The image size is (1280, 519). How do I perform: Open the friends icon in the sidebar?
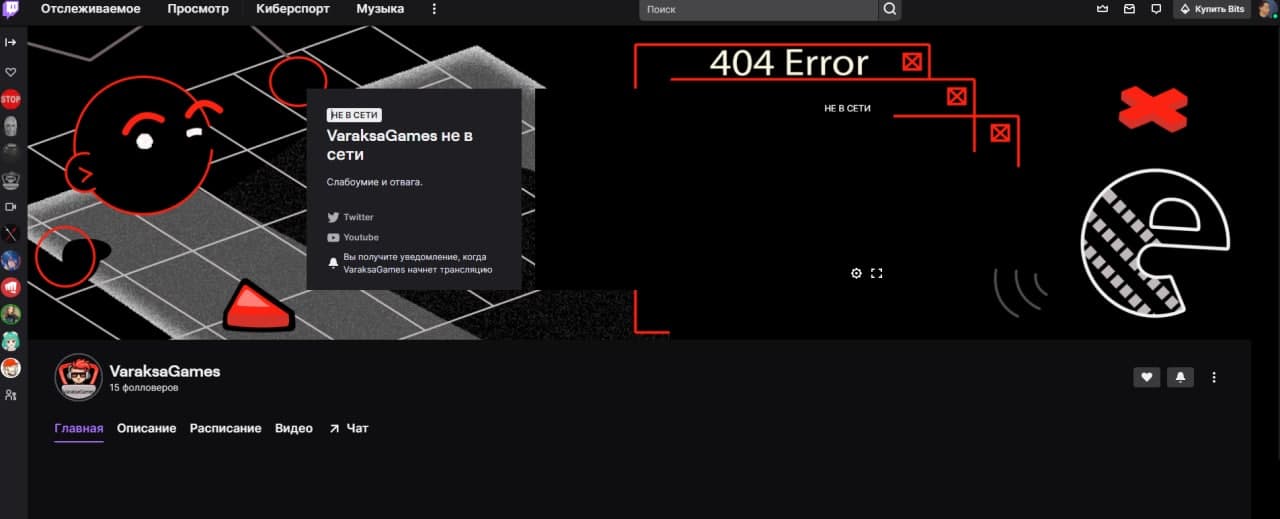coord(11,395)
